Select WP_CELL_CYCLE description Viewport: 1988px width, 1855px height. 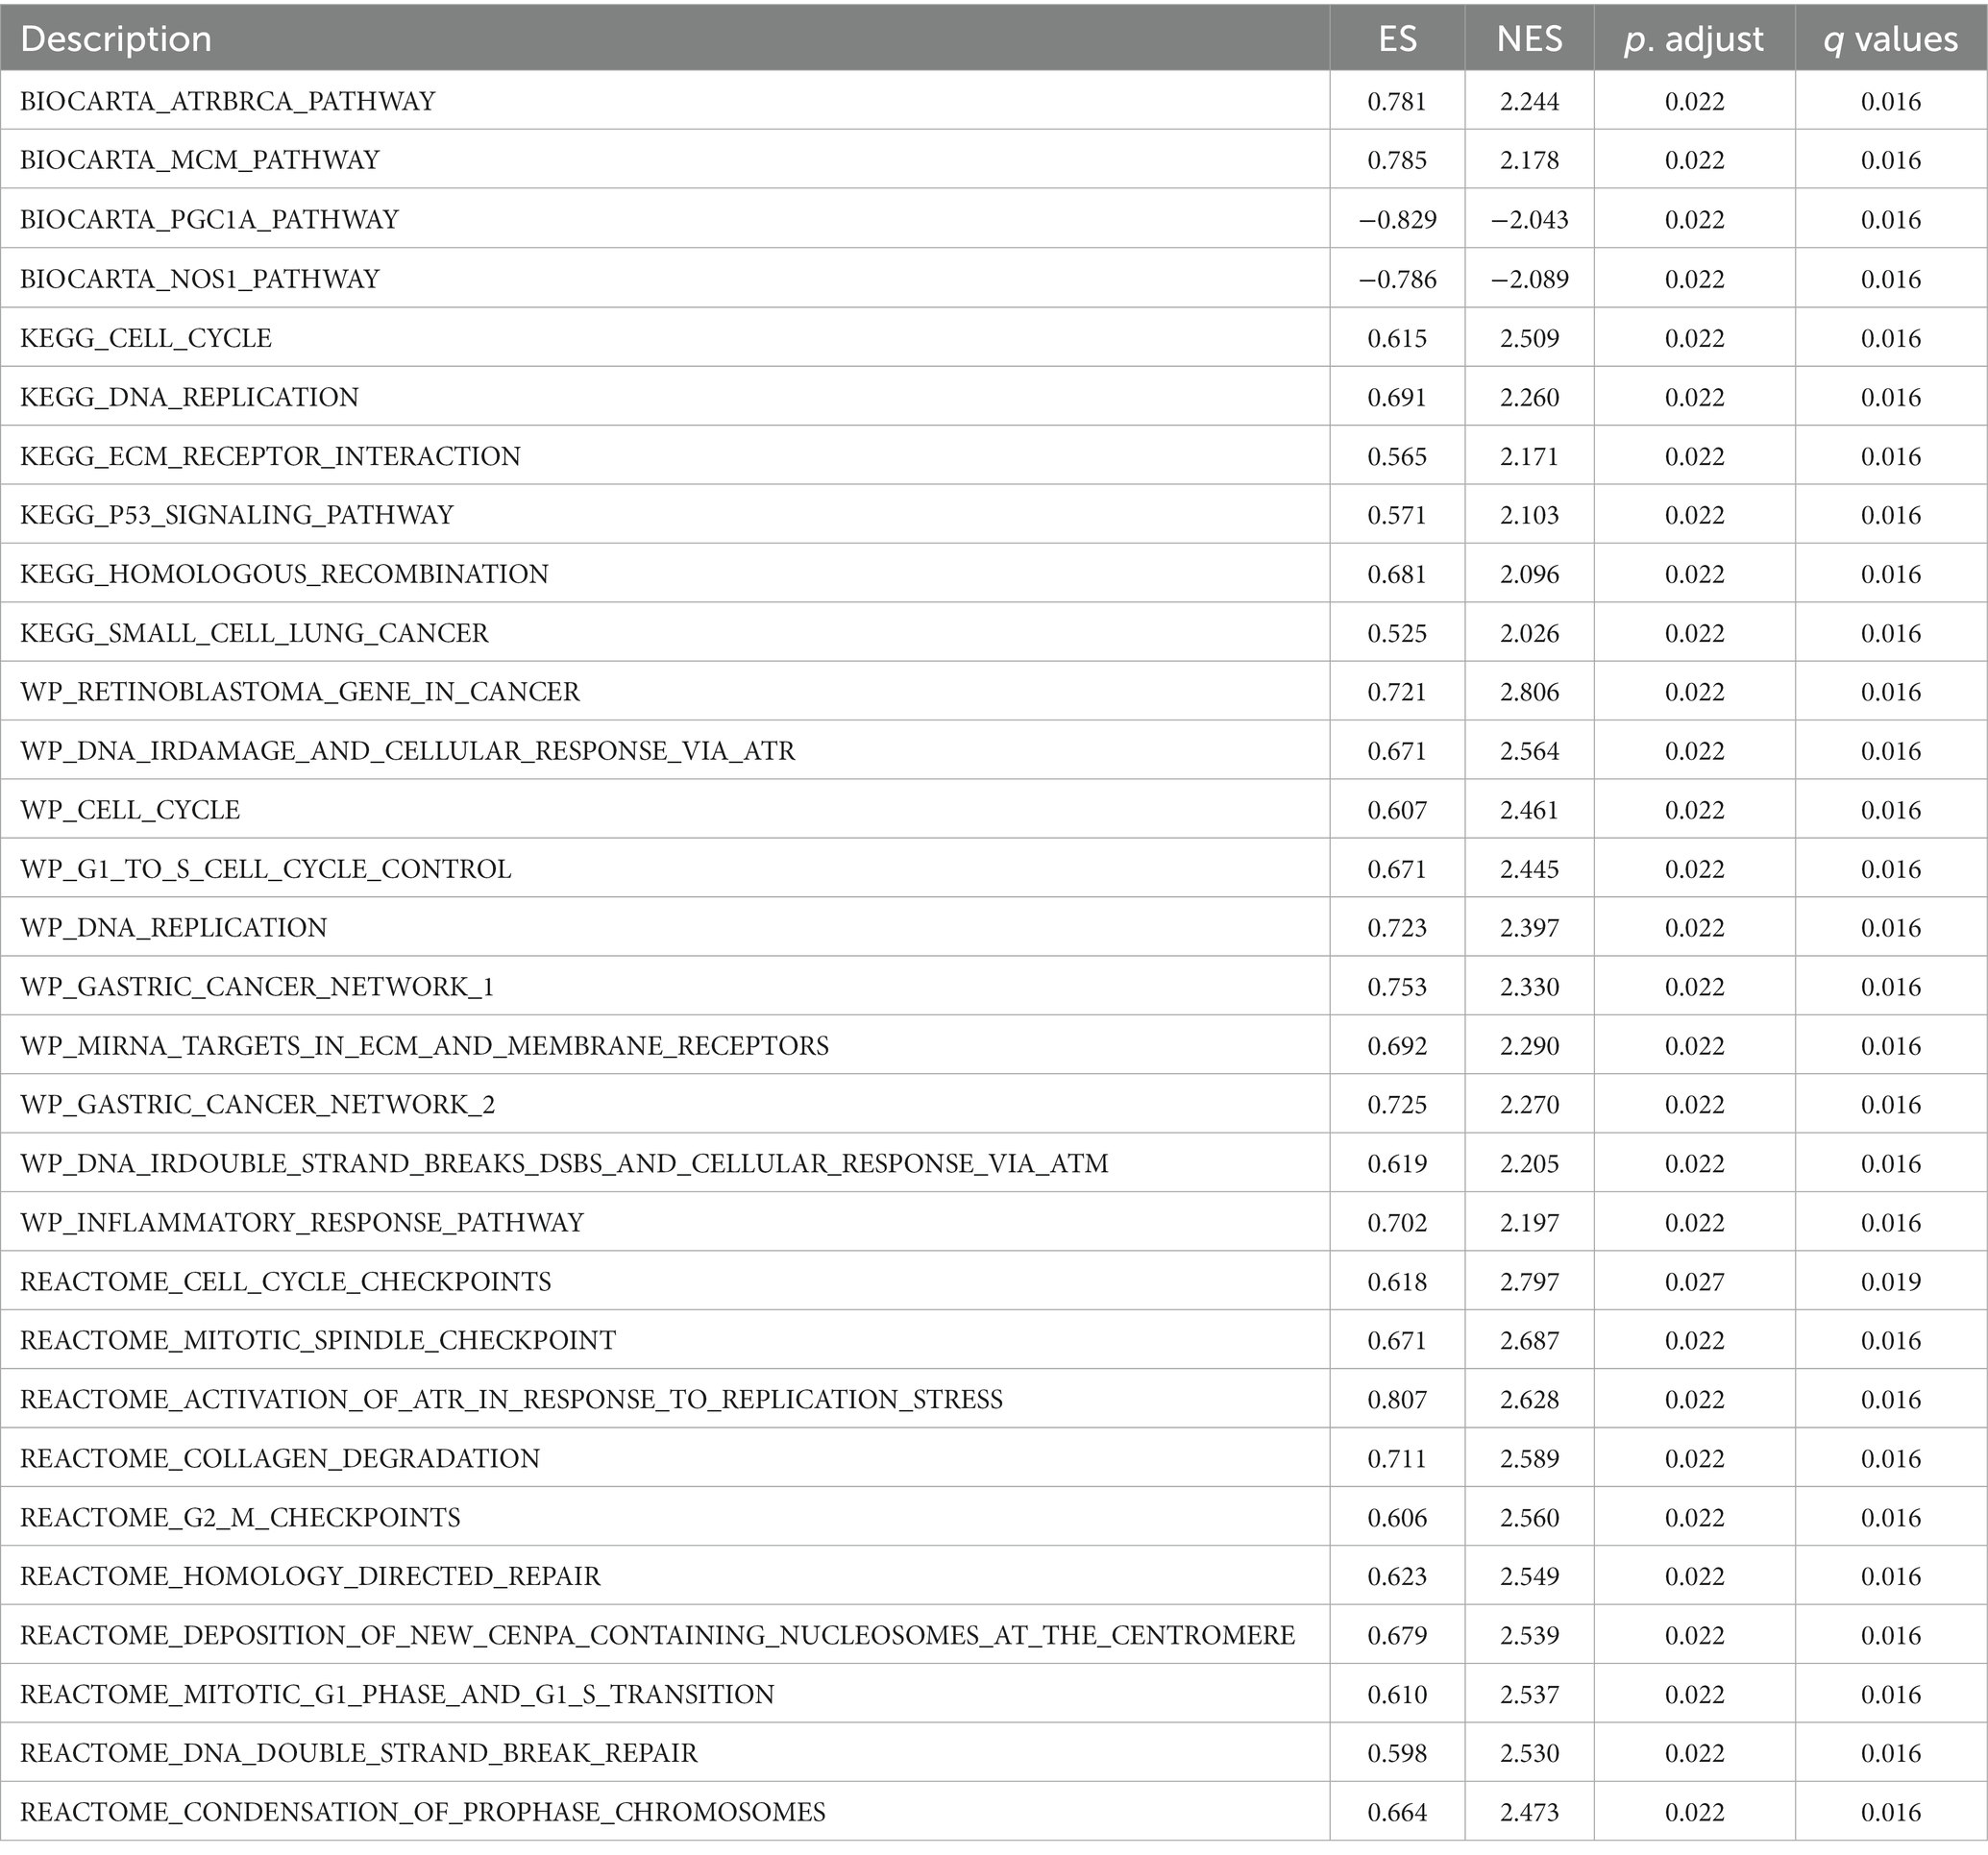point(130,810)
